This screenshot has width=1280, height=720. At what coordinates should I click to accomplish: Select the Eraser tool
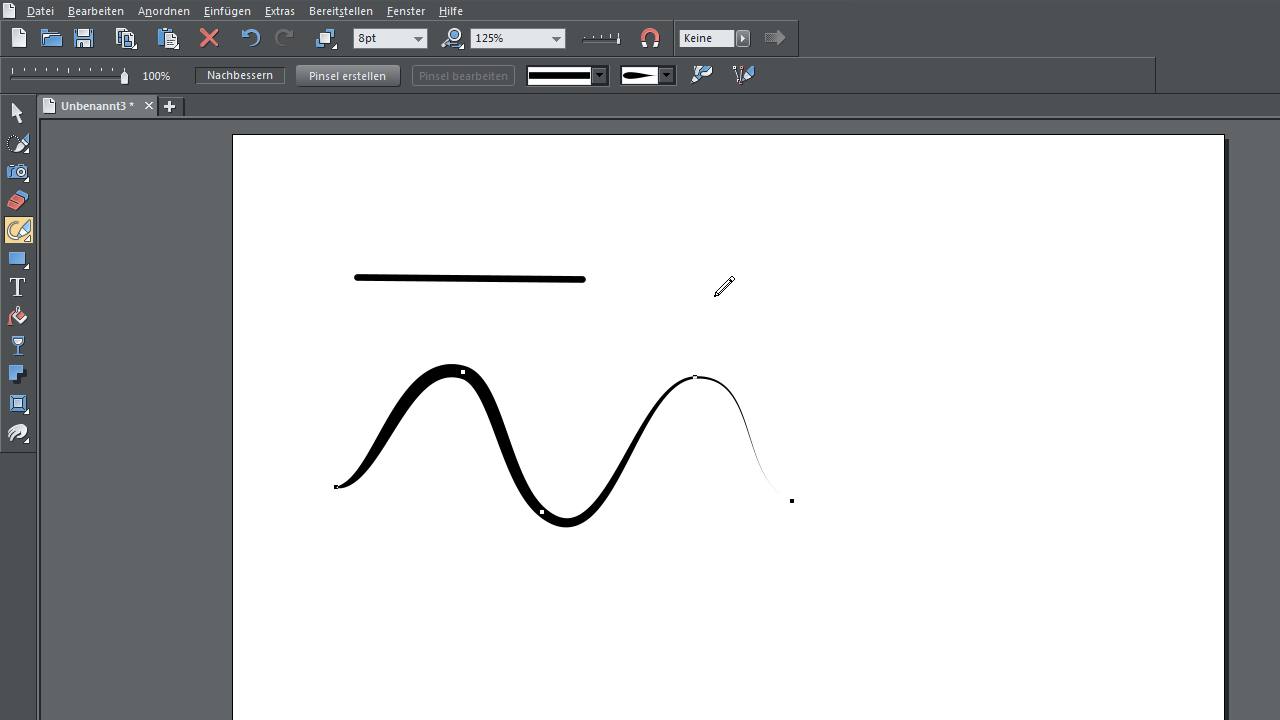(18, 201)
